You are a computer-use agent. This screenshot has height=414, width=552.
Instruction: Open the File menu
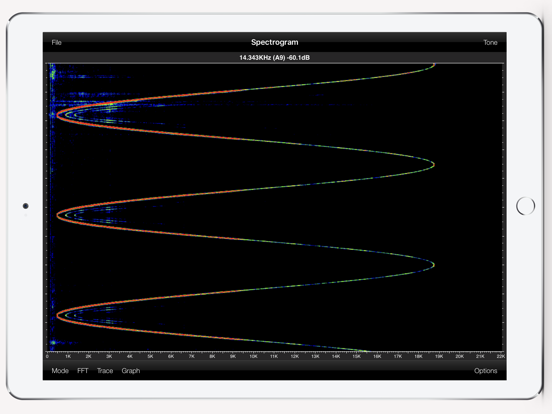[x=56, y=43]
